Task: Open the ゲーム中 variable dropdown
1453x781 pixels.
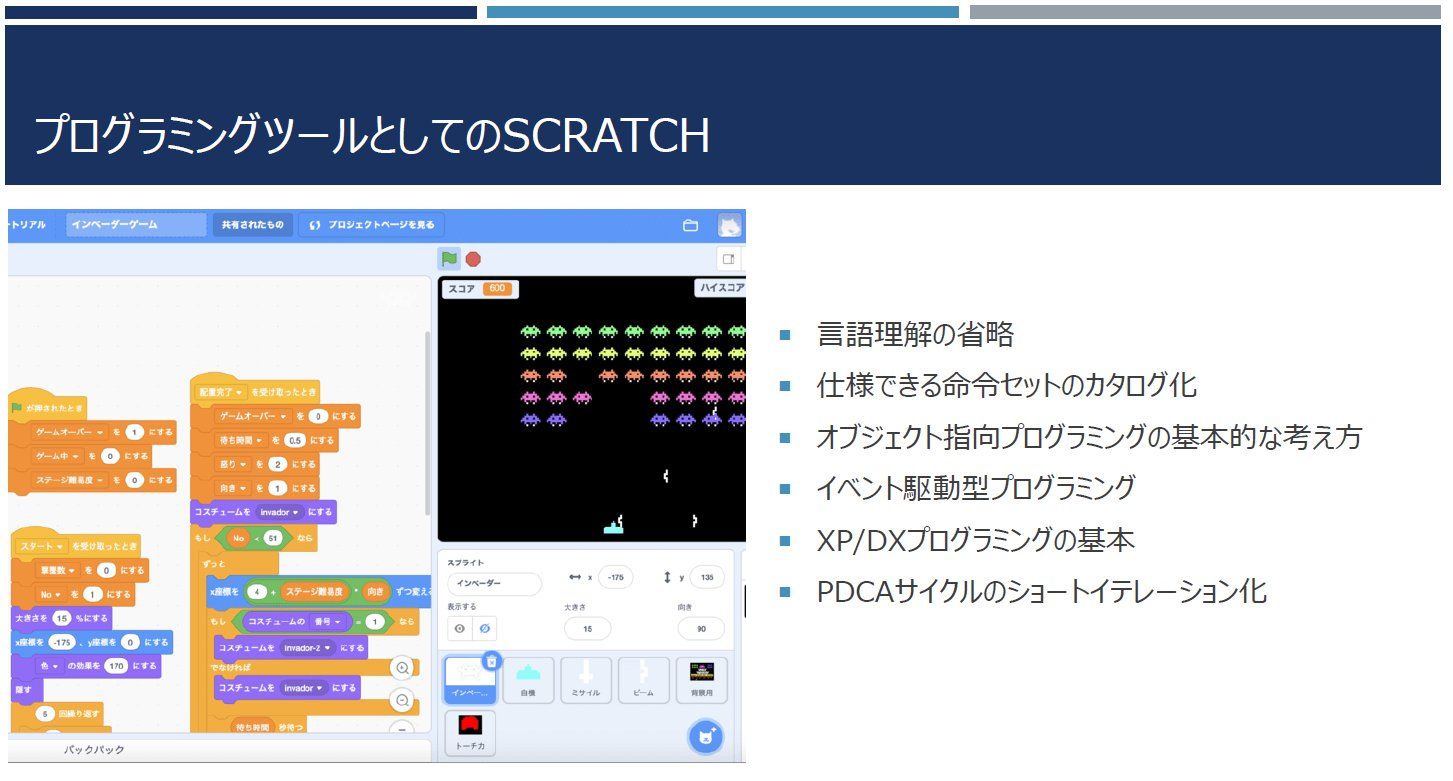Action: (x=56, y=455)
